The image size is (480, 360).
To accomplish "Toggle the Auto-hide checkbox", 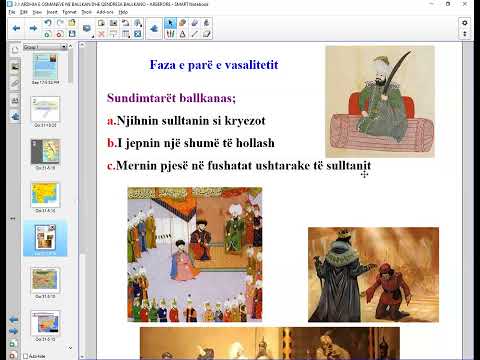I will tap(26, 356).
